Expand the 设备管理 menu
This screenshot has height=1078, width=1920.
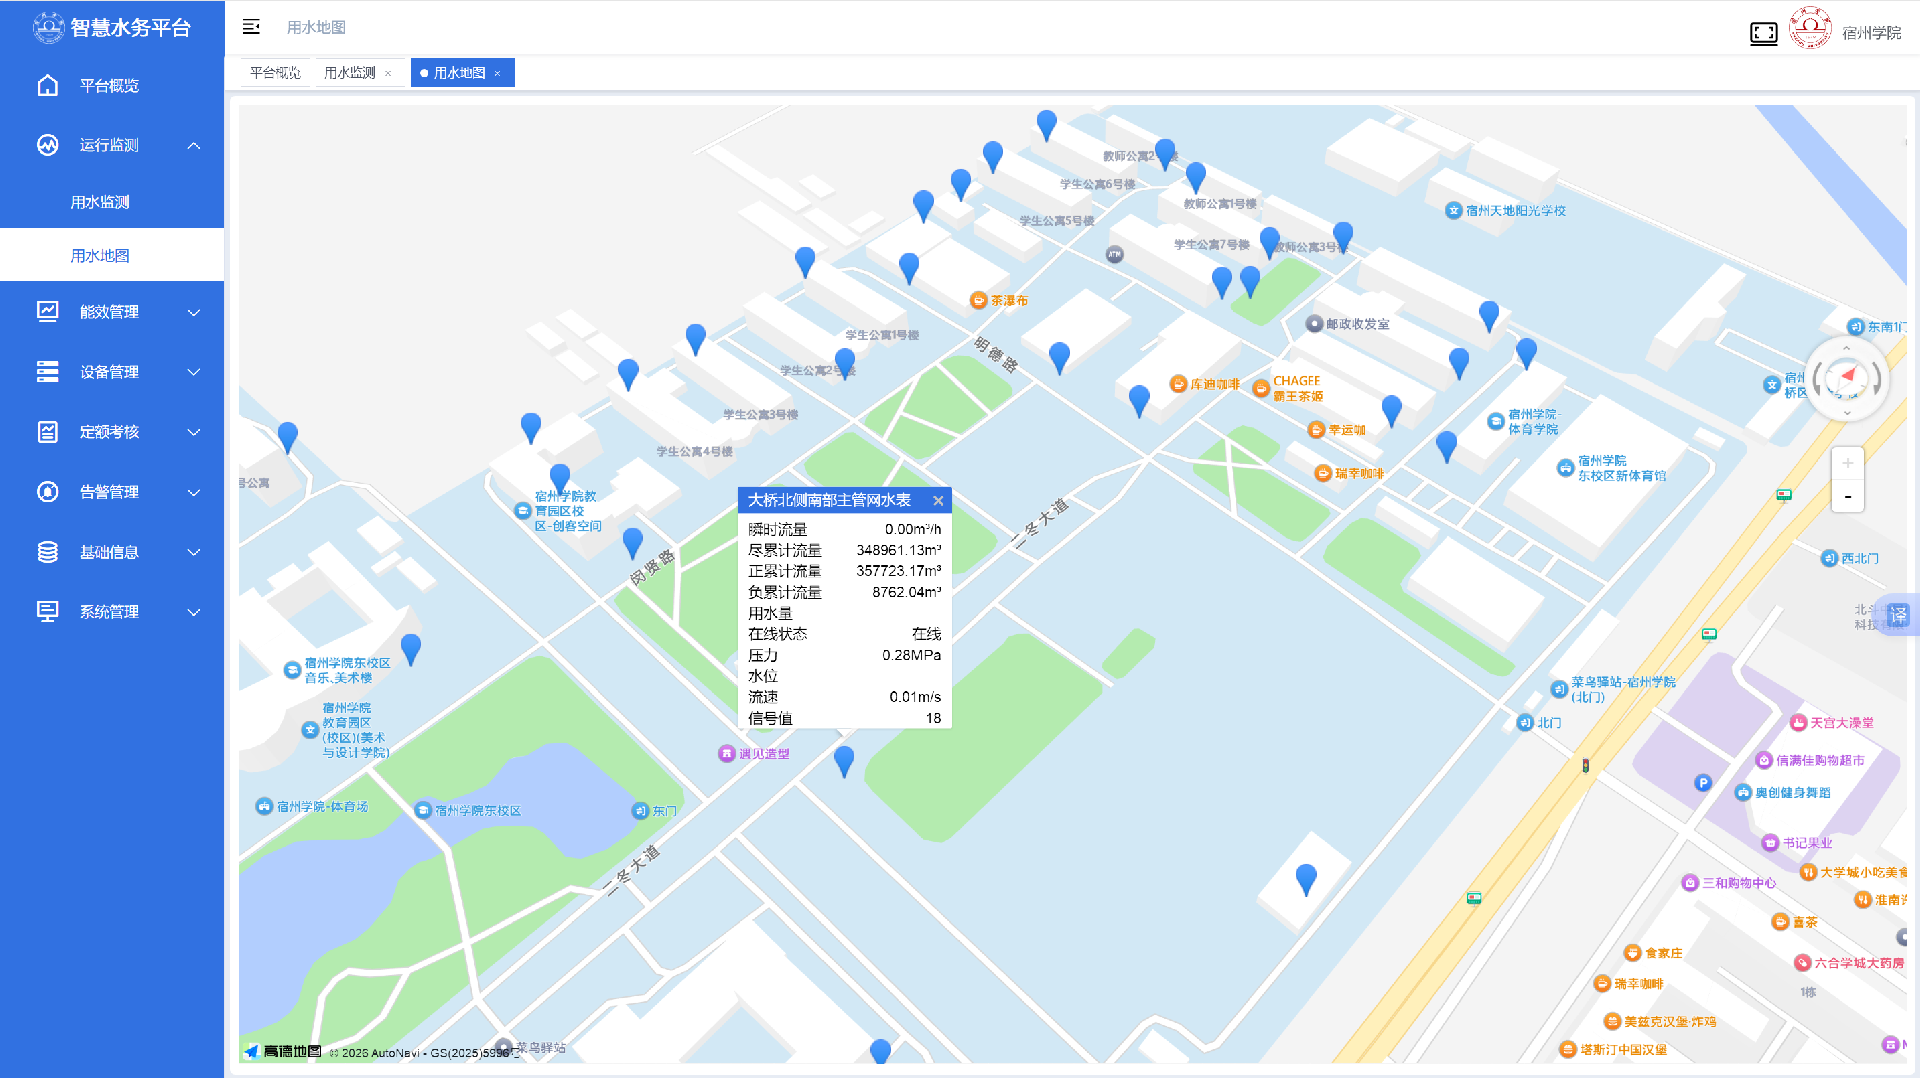click(194, 372)
